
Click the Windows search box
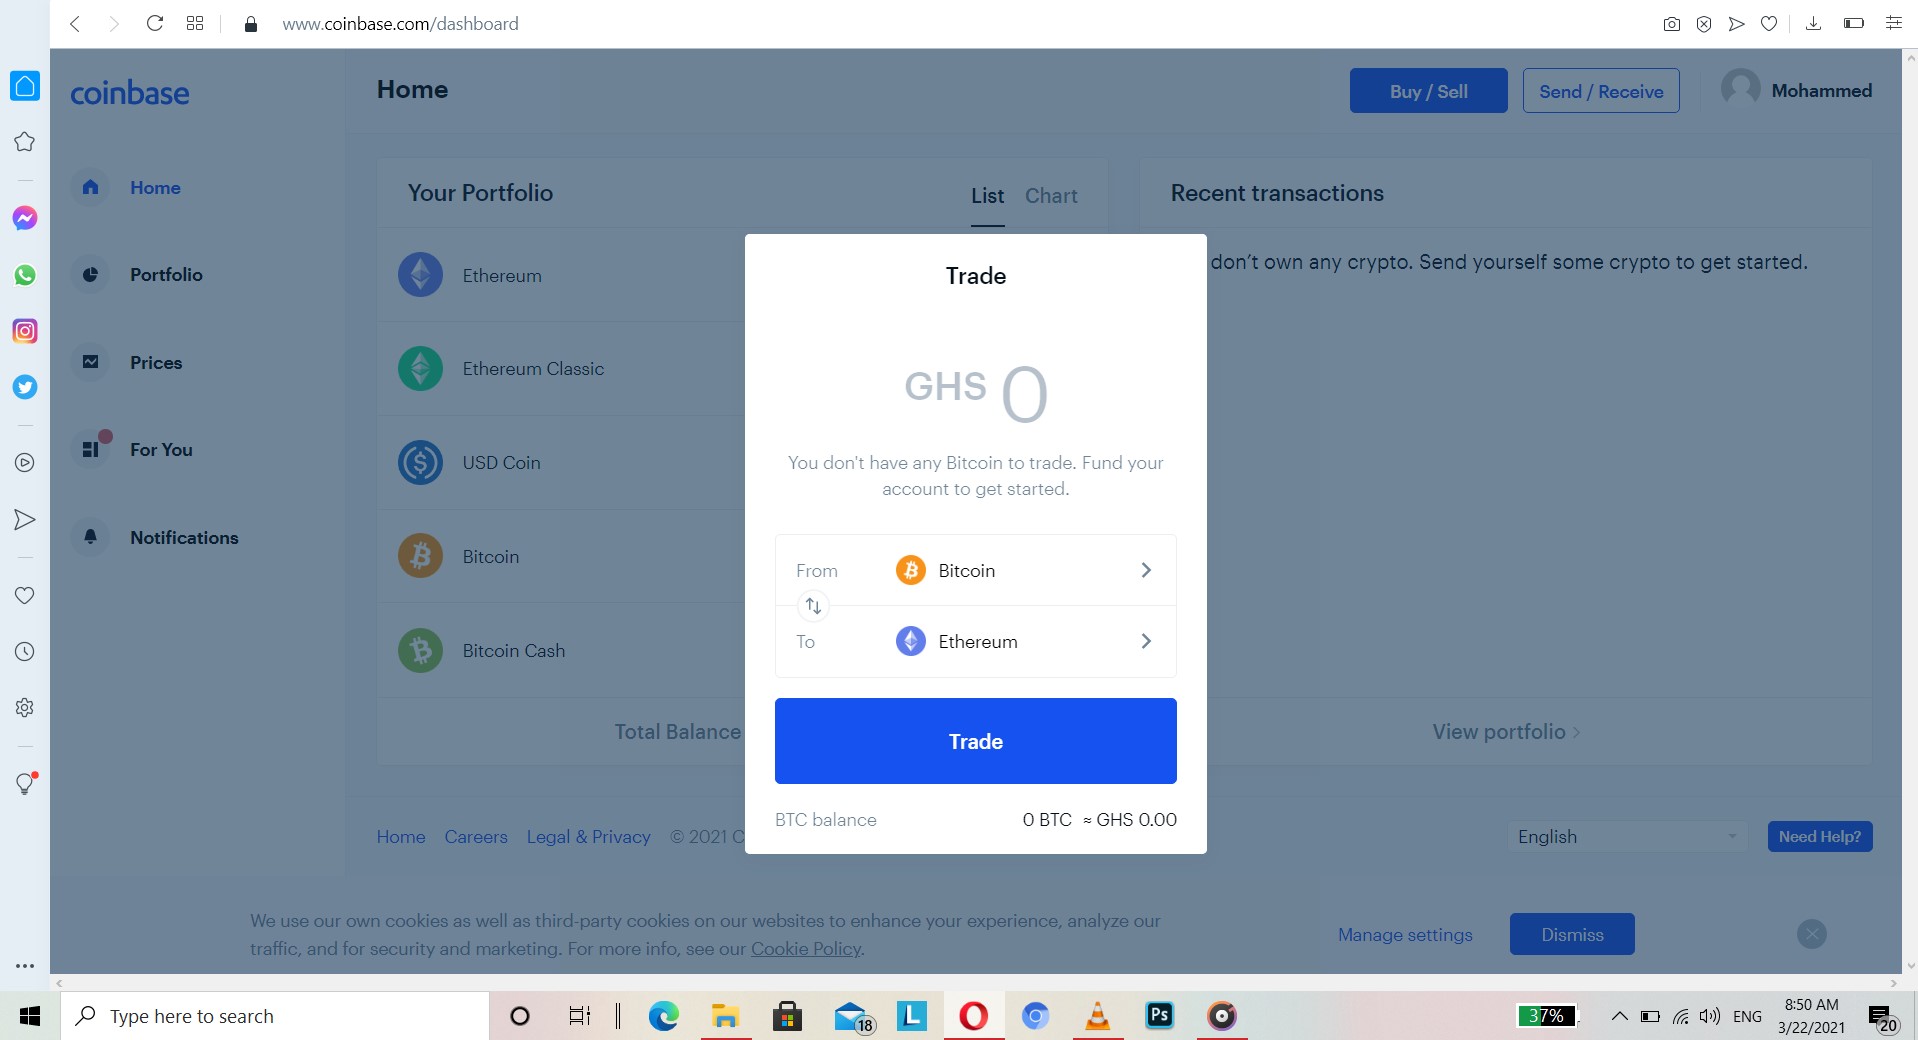(x=275, y=1016)
